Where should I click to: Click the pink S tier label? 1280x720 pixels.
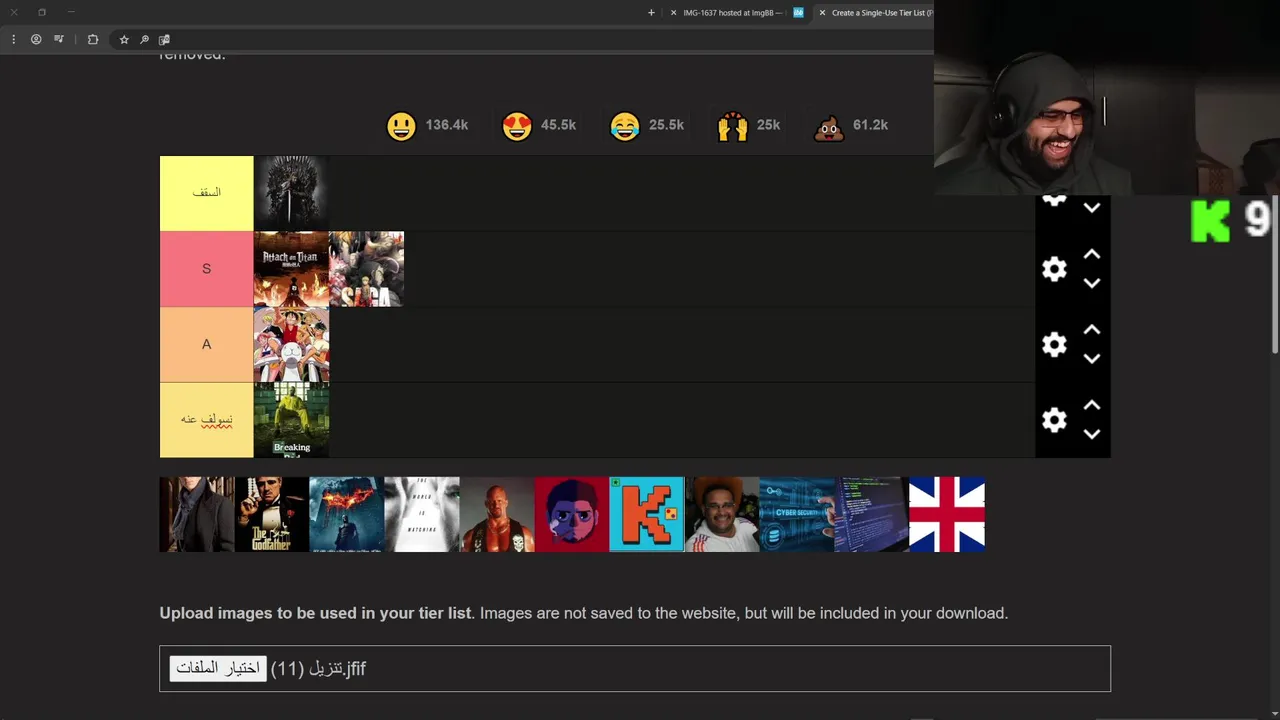point(207,269)
